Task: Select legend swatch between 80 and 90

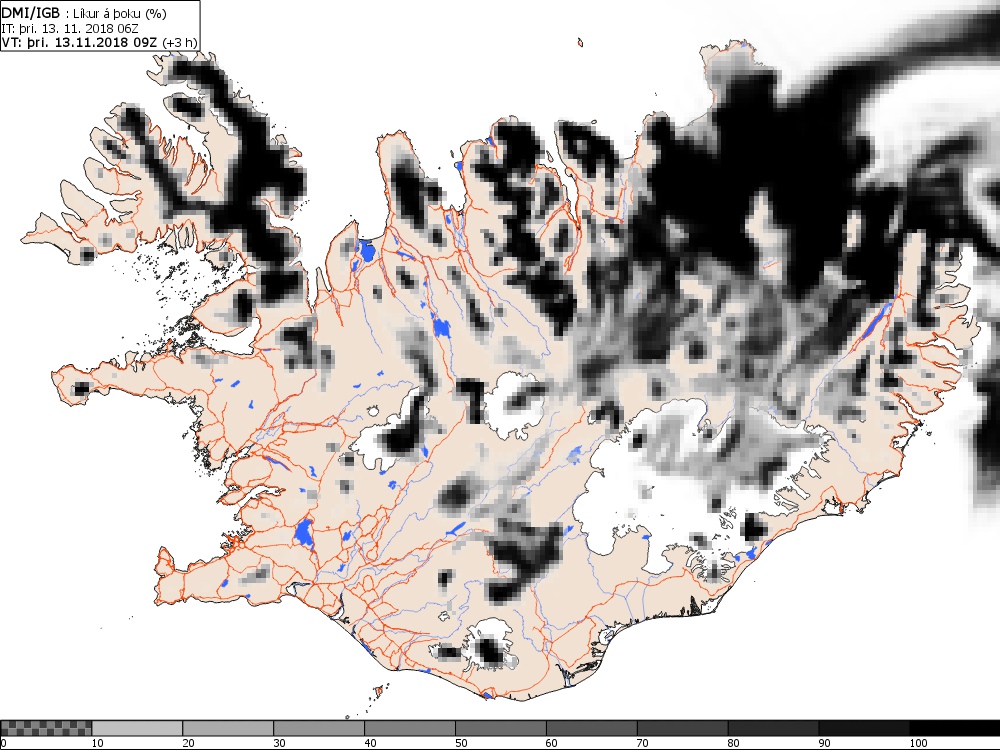Action: coord(773,728)
